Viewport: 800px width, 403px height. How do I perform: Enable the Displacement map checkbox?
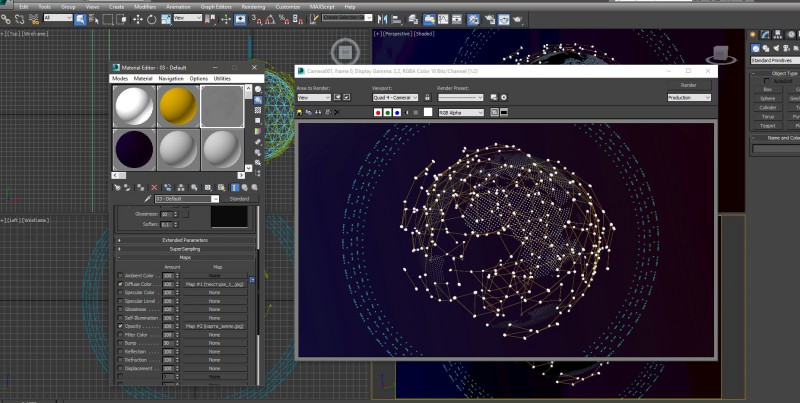tap(120, 368)
